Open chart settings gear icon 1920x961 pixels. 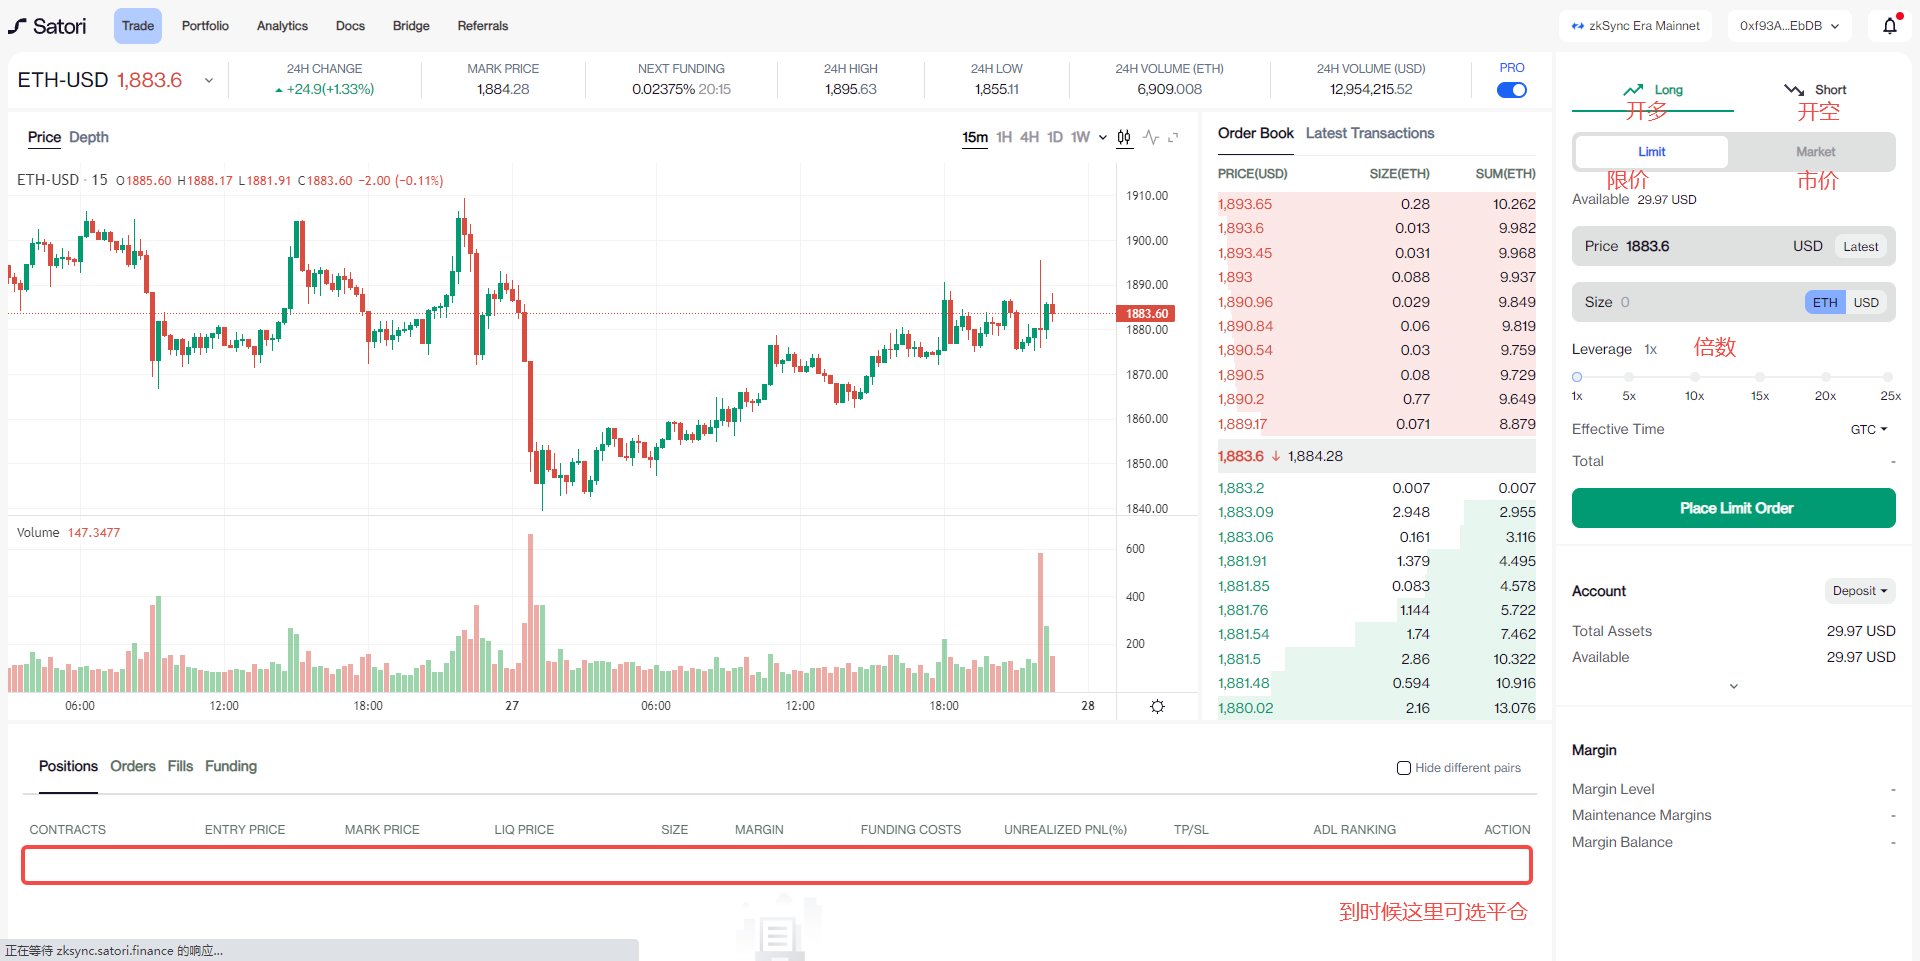point(1157,706)
